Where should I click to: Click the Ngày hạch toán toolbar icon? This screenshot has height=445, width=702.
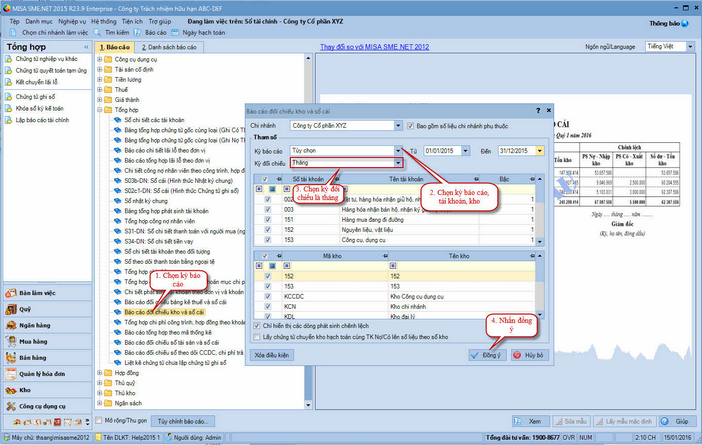pyautogui.click(x=175, y=33)
